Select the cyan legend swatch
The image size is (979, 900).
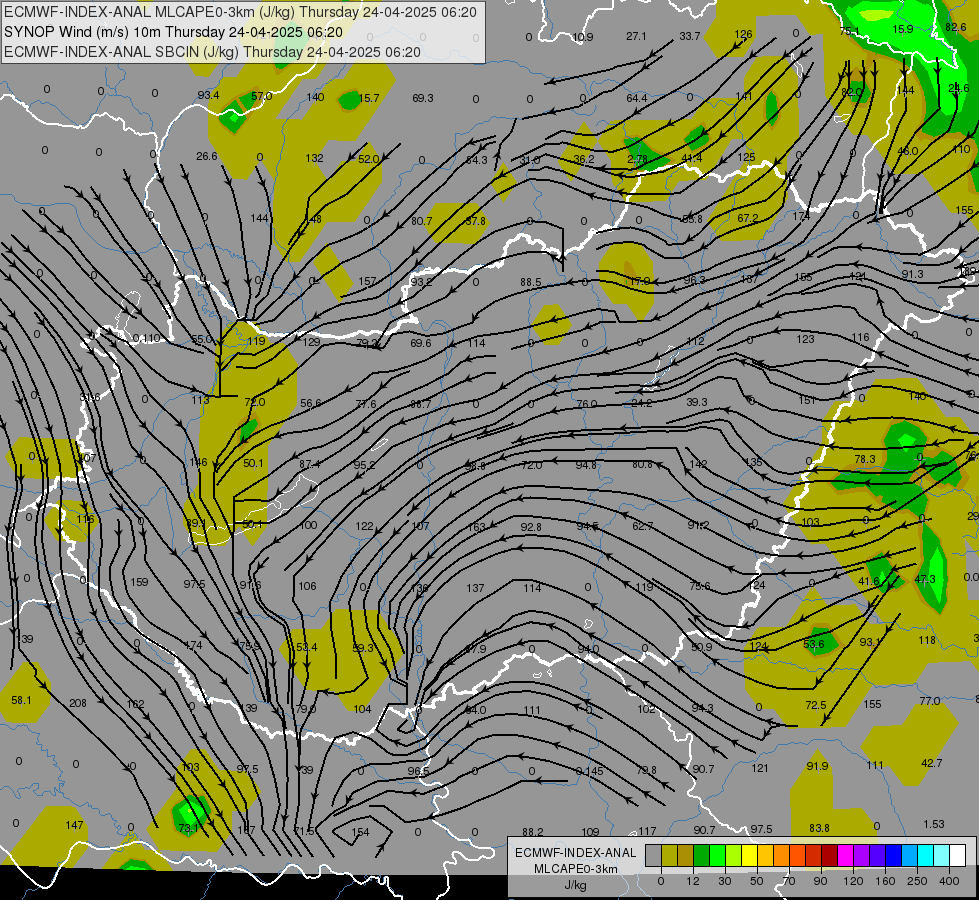click(926, 856)
